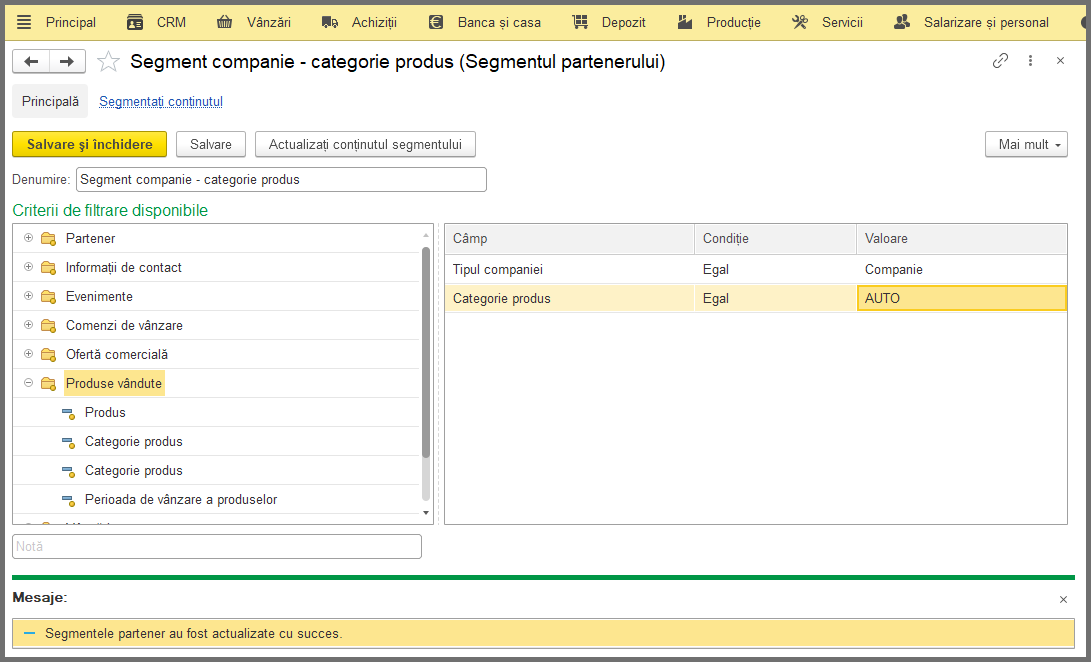Viewport: 1091px width, 662px height.
Task: Expand the Partener folder
Action: coord(29,238)
